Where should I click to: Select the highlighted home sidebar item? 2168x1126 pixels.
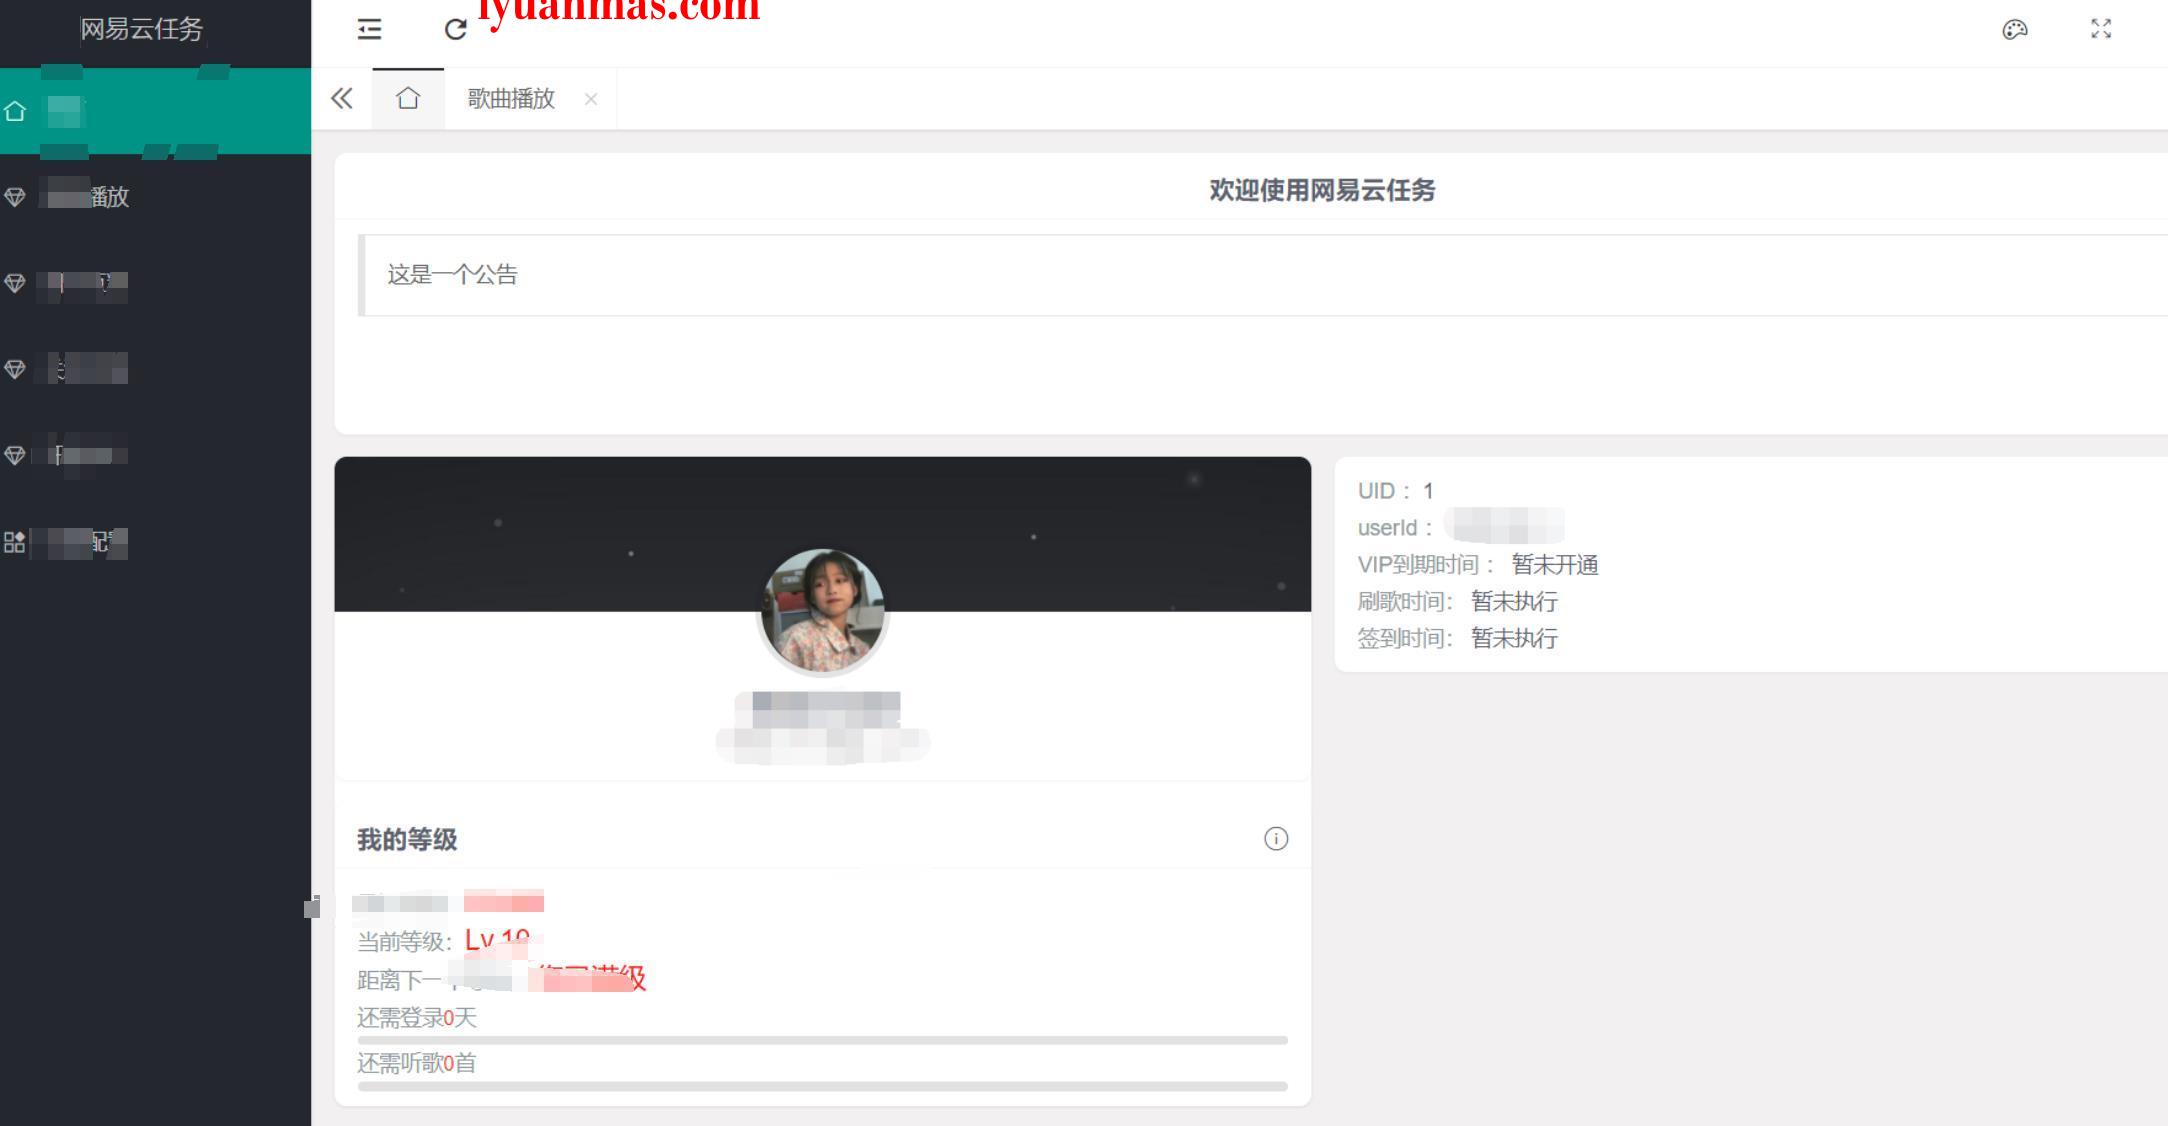click(155, 111)
